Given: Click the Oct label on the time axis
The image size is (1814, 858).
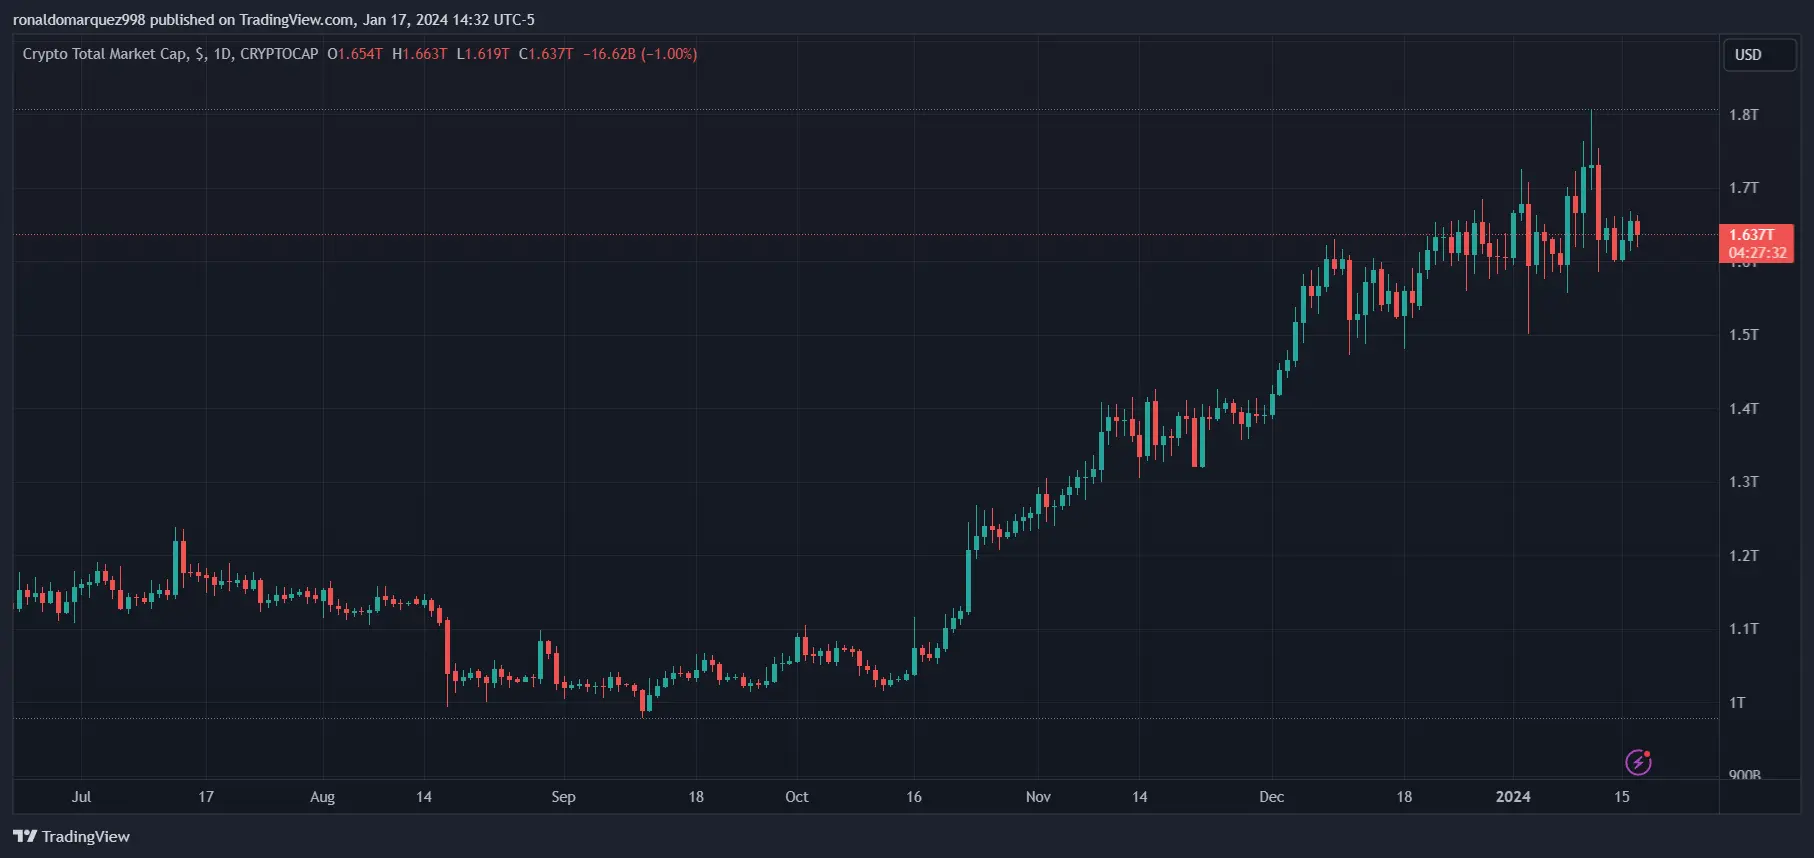Looking at the screenshot, I should click(797, 797).
